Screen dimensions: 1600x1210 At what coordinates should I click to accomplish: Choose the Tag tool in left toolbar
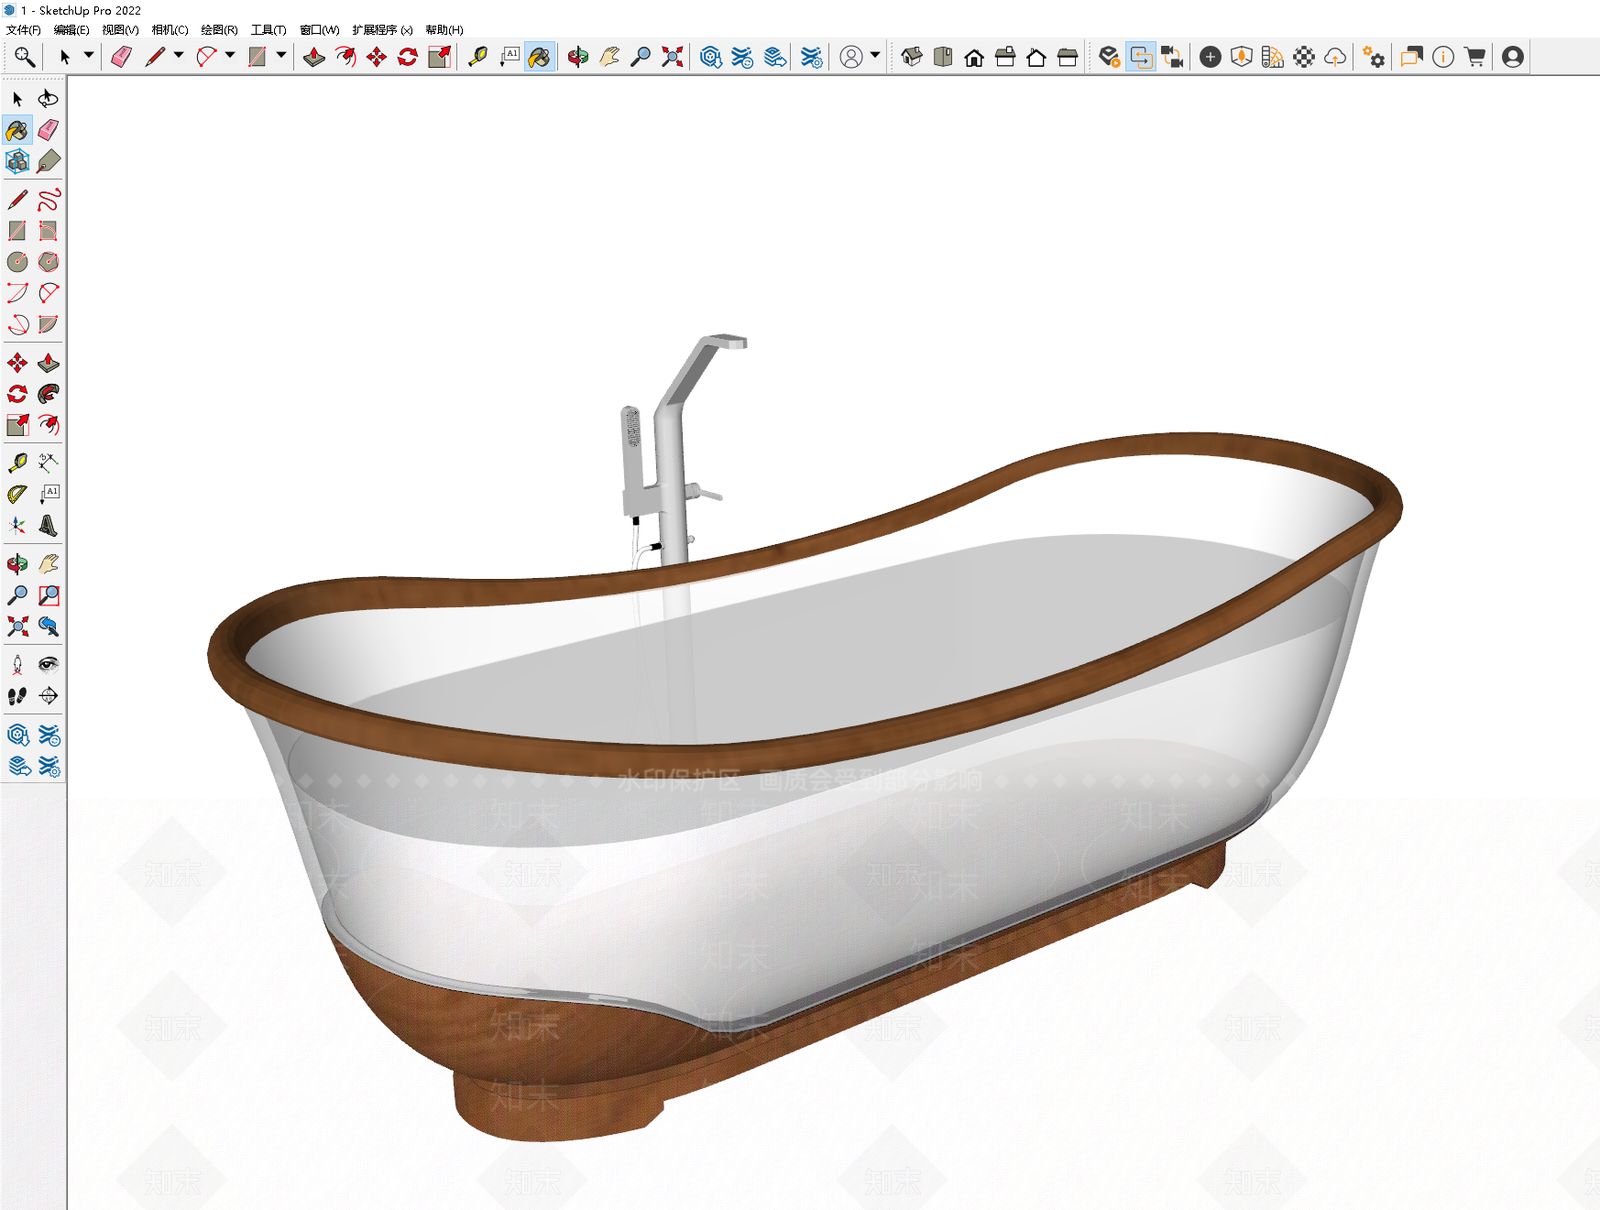(48, 161)
